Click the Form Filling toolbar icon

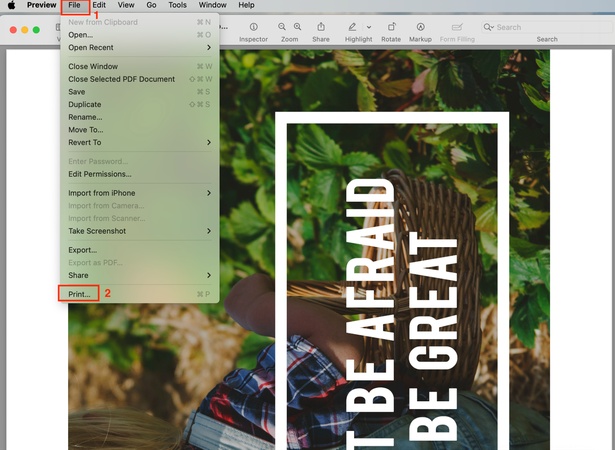coord(457,27)
